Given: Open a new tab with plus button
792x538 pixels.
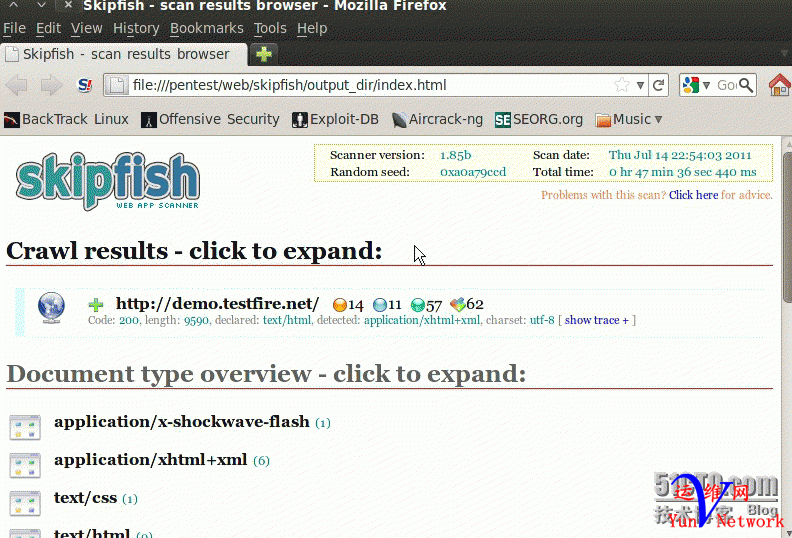Looking at the screenshot, I should pyautogui.click(x=264, y=54).
